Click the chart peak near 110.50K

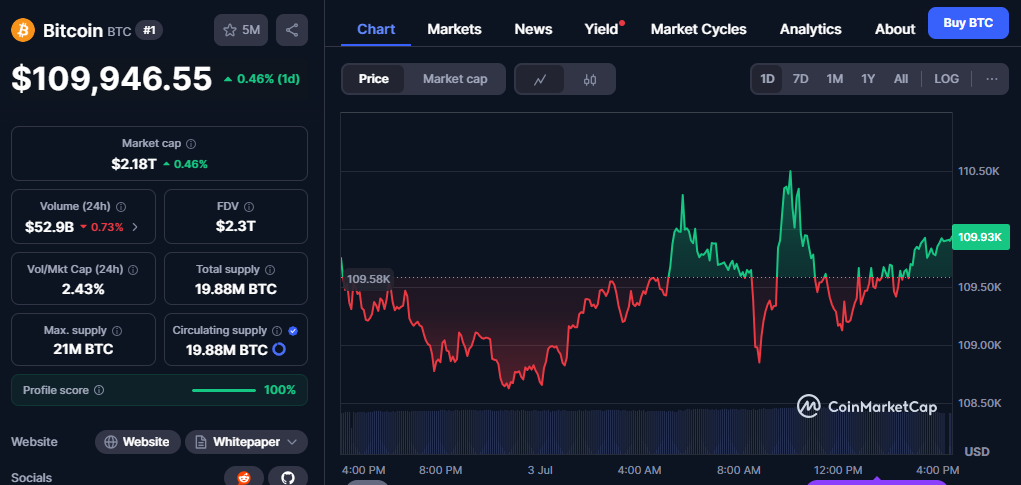tap(790, 172)
